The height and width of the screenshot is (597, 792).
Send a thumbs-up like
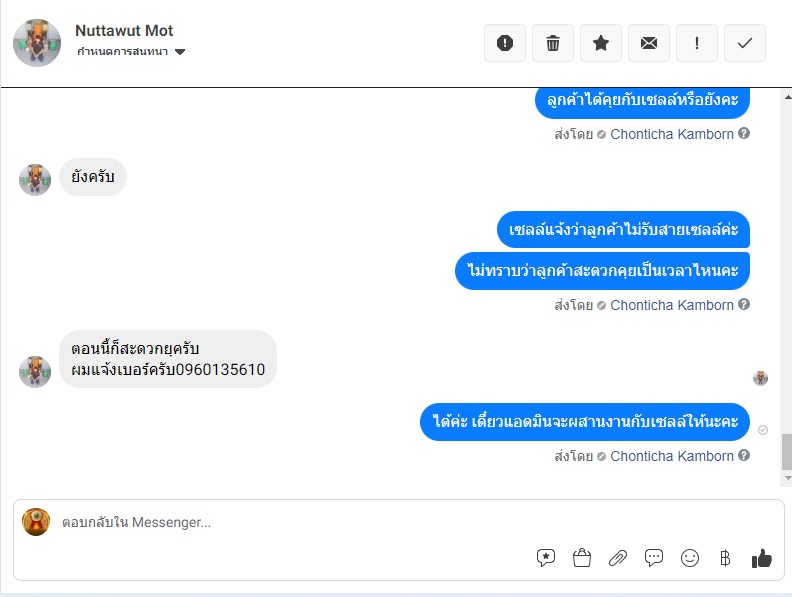click(761, 558)
